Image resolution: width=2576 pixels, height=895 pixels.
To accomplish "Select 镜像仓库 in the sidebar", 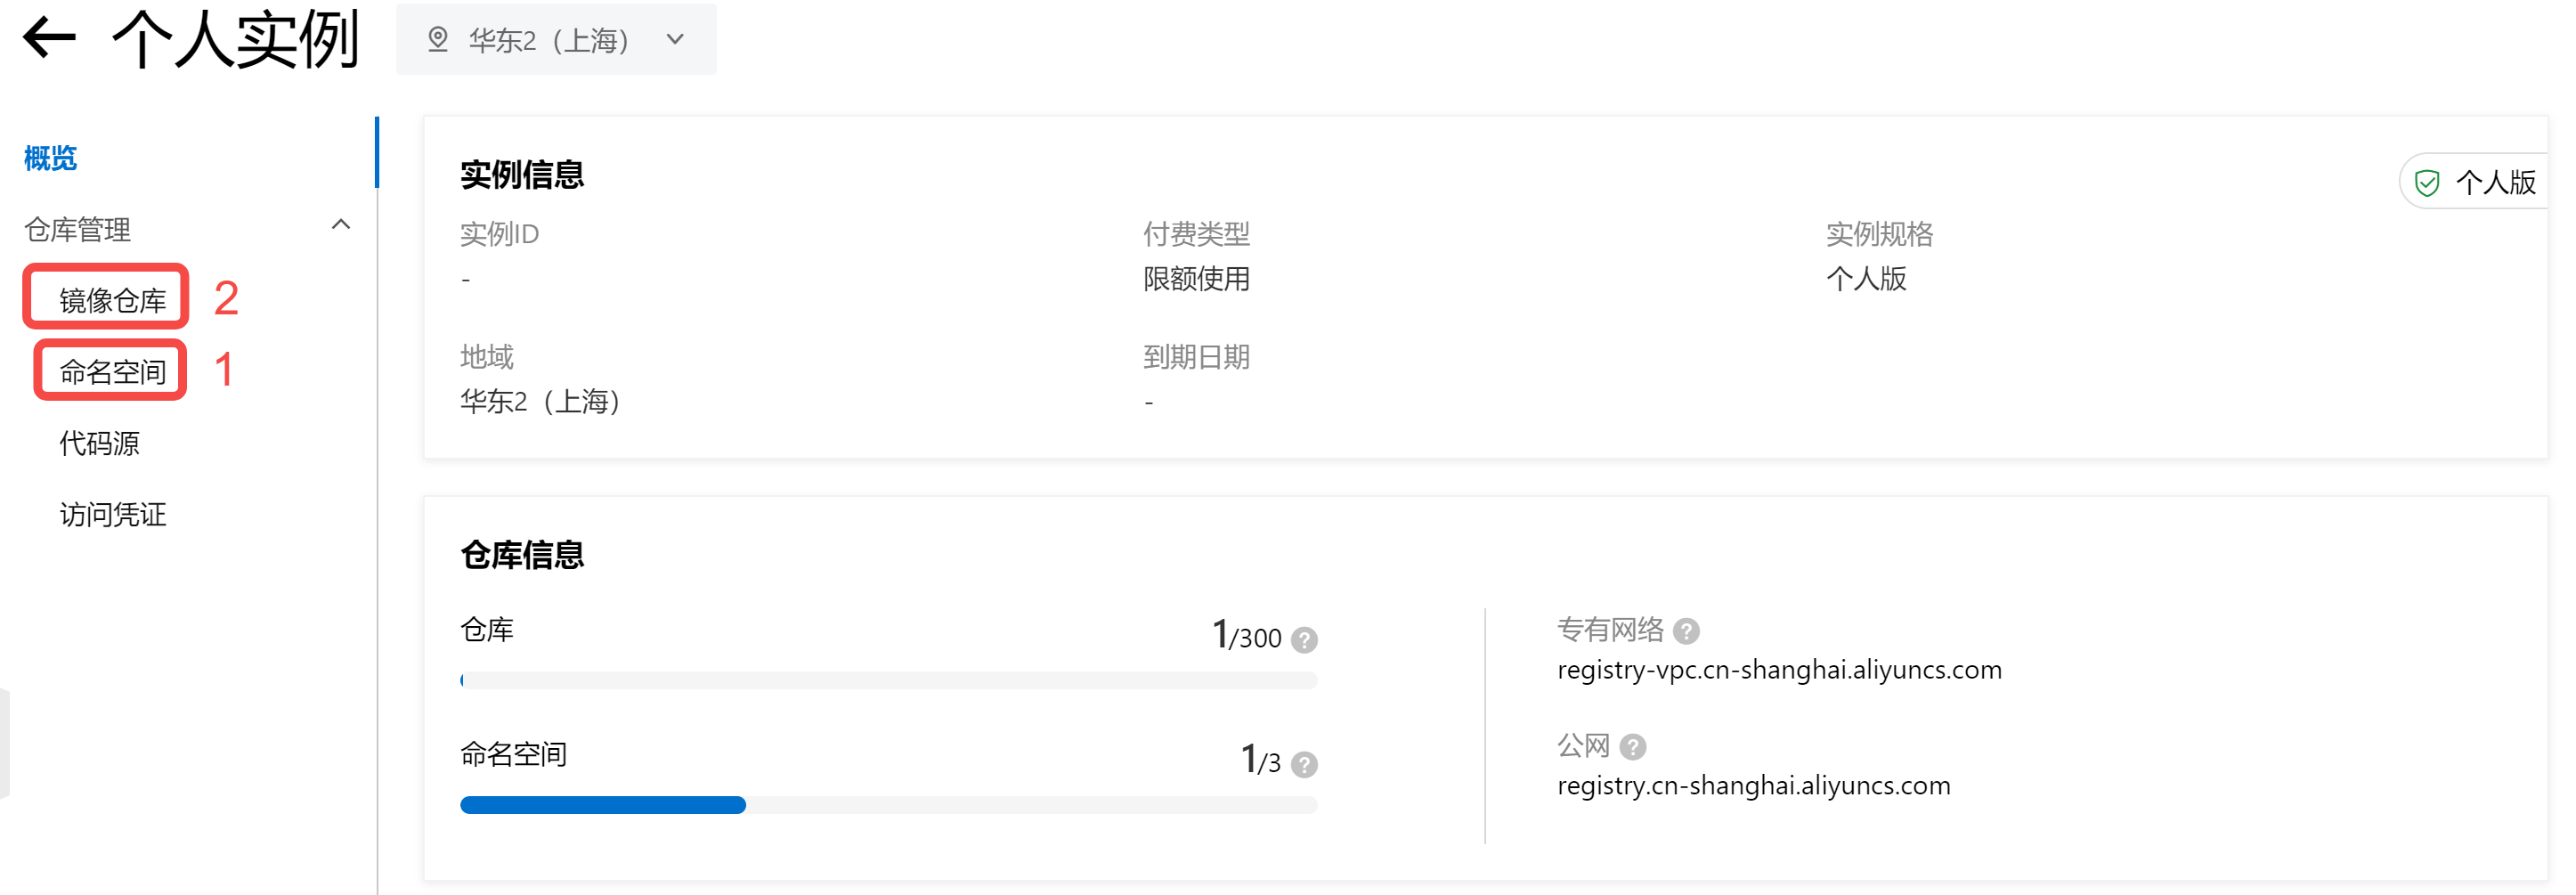I will (113, 300).
